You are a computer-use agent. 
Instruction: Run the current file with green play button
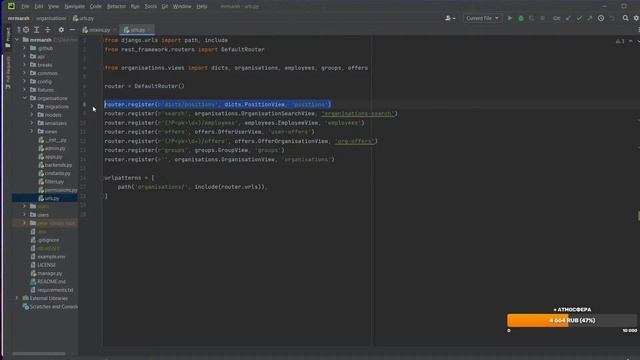pos(509,18)
